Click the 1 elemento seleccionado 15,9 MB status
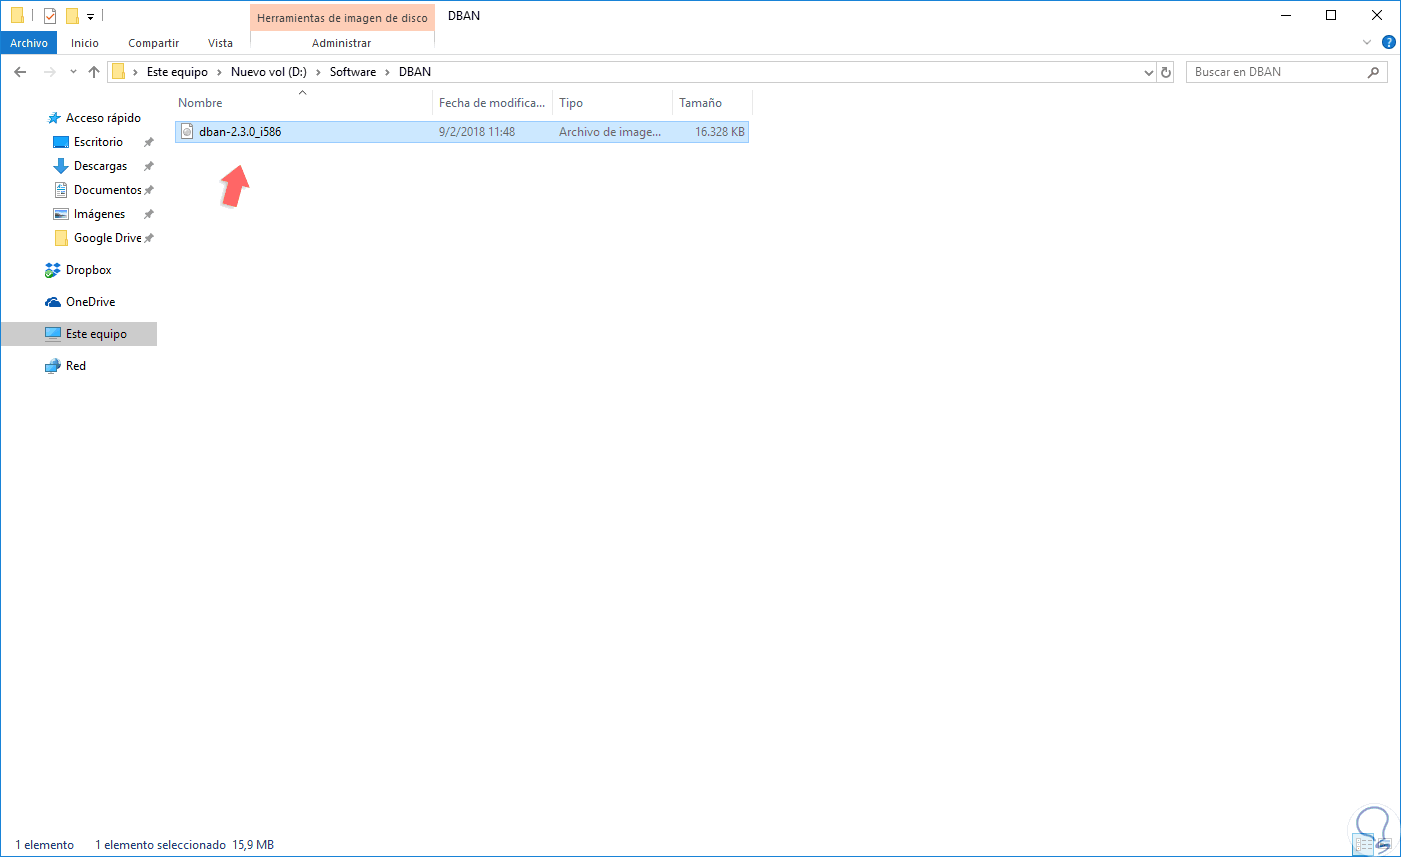The height and width of the screenshot is (857, 1401). pos(184,845)
